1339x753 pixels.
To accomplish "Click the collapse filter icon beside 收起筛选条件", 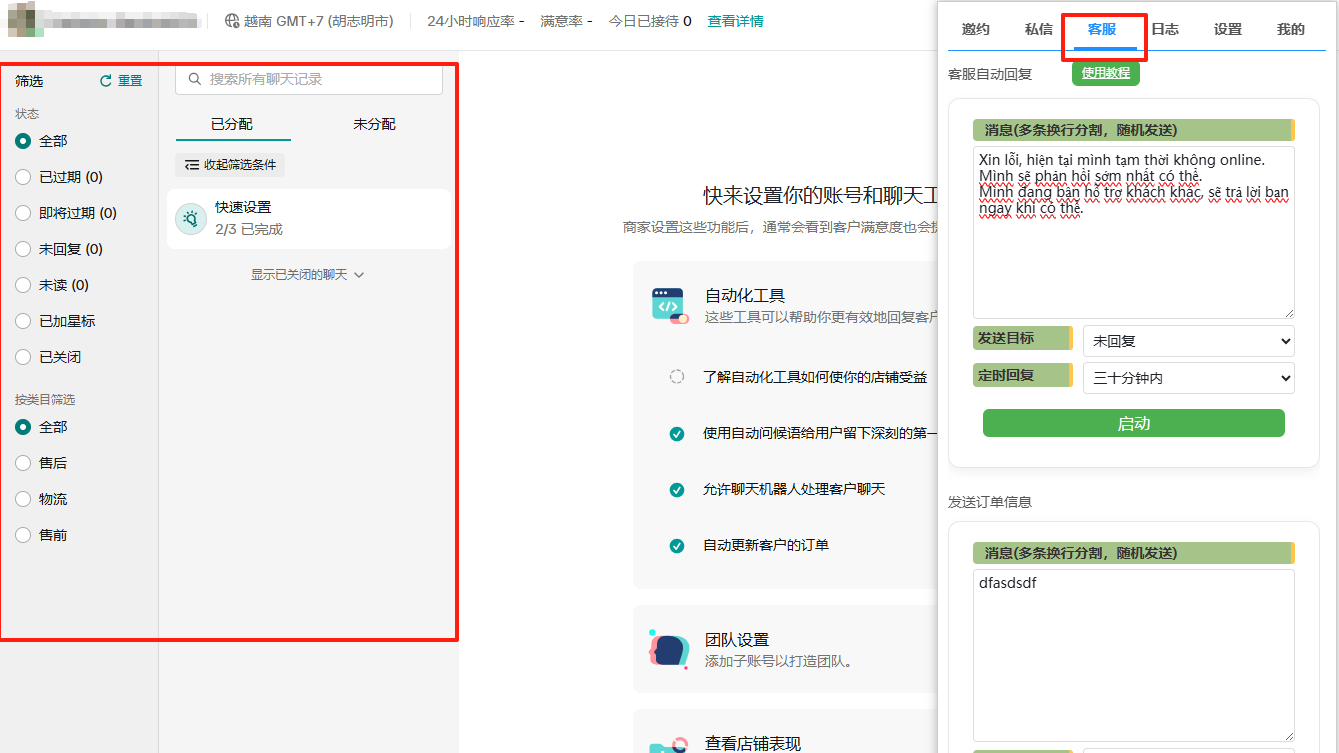I will 192,165.
